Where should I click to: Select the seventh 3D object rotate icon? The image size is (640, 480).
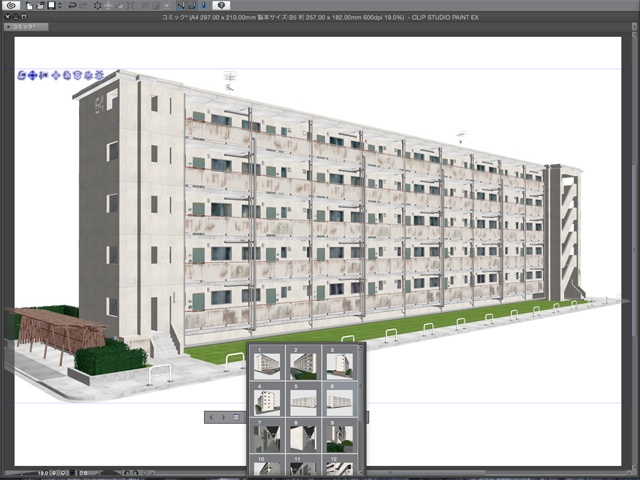tap(88, 75)
